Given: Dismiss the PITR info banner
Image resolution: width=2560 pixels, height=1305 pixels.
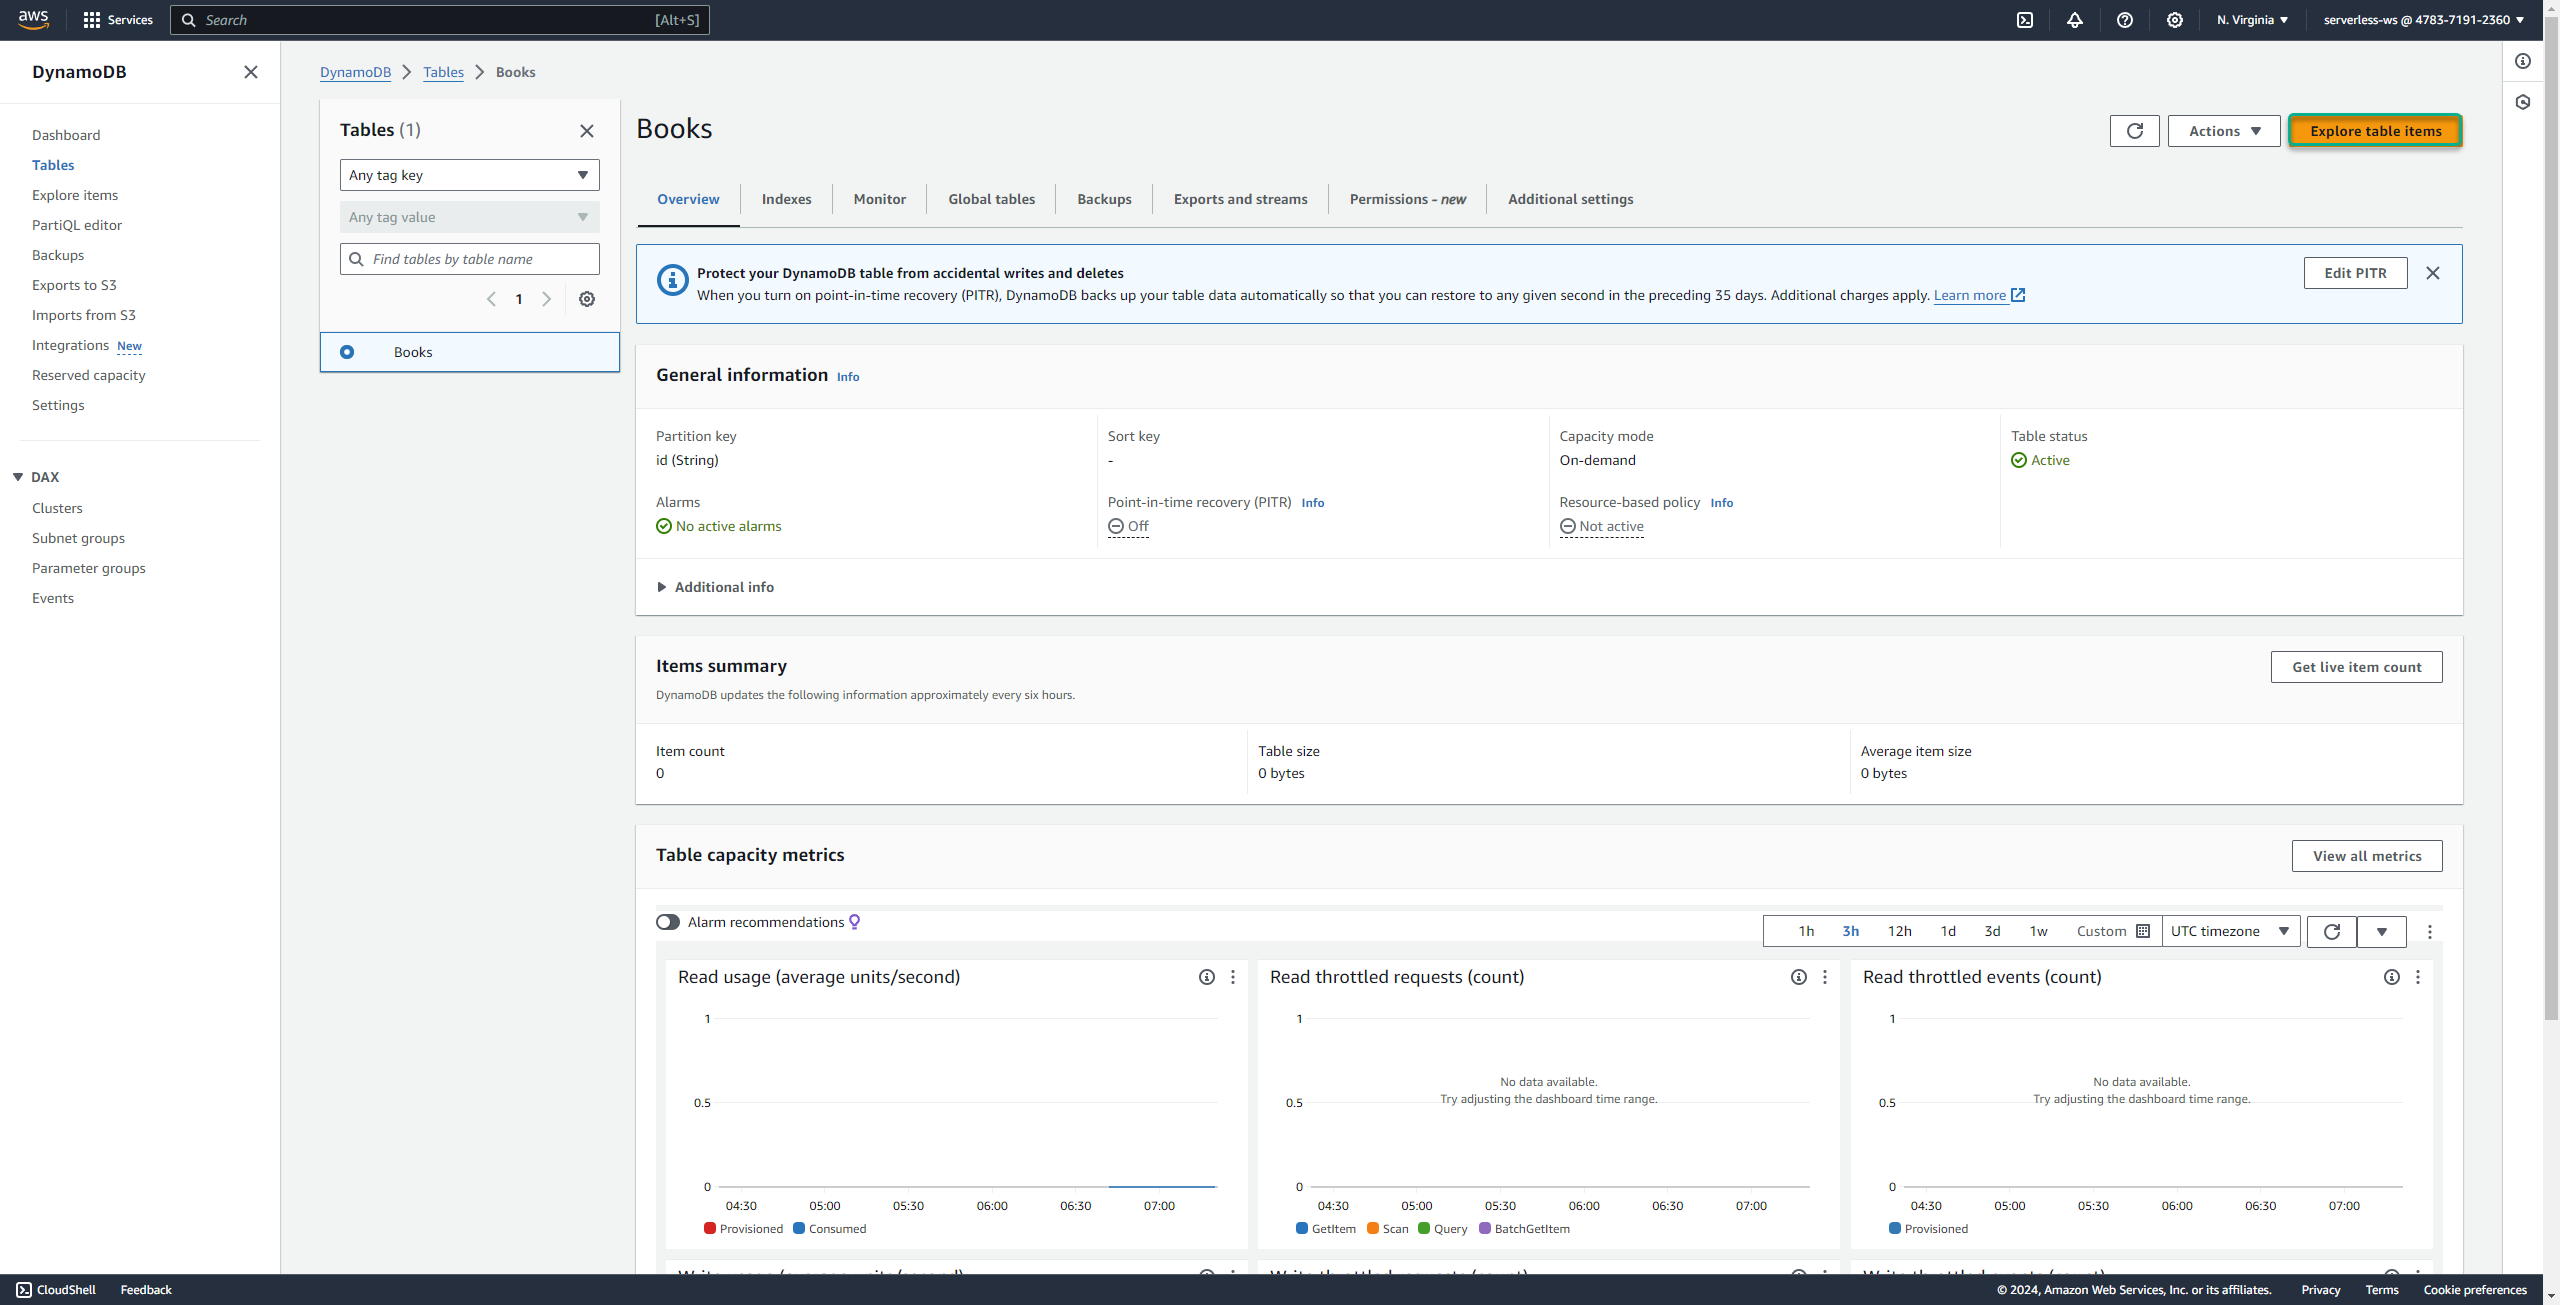Looking at the screenshot, I should (2433, 273).
